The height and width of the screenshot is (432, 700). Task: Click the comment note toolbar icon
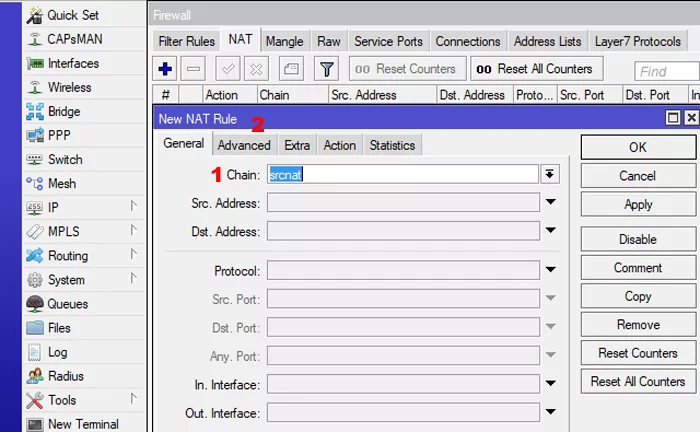pos(291,69)
